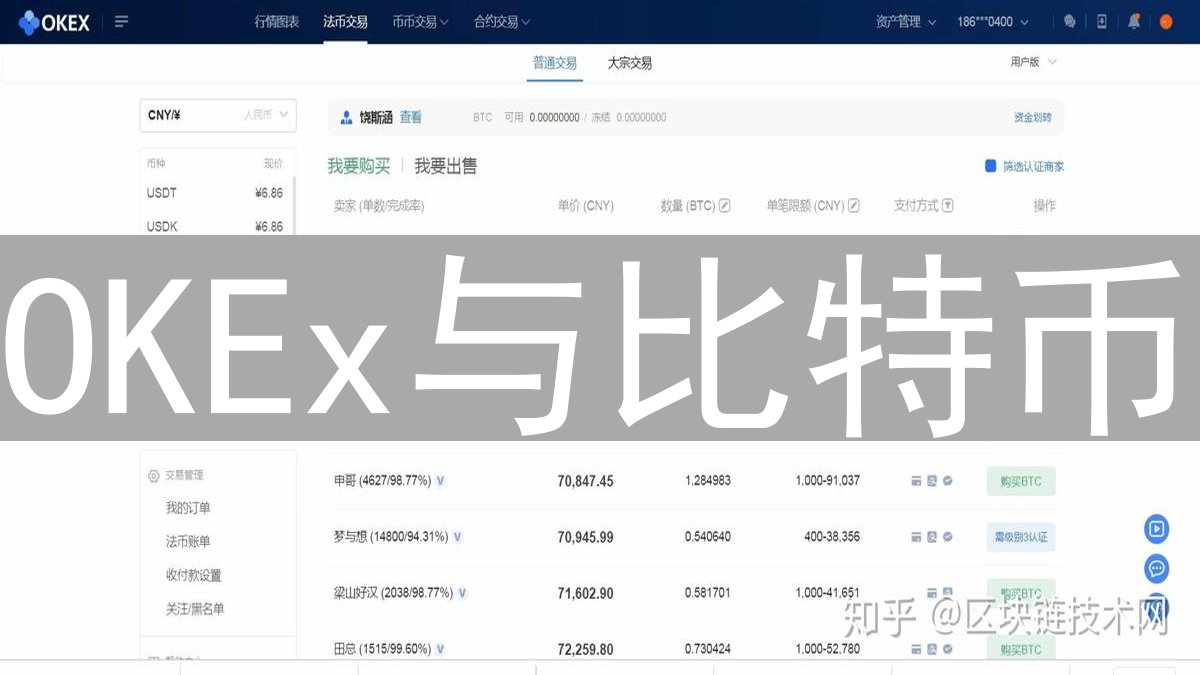Image resolution: width=1200 pixels, height=675 pixels.
Task: Expand the 合约交易 menu
Action: [x=502, y=21]
